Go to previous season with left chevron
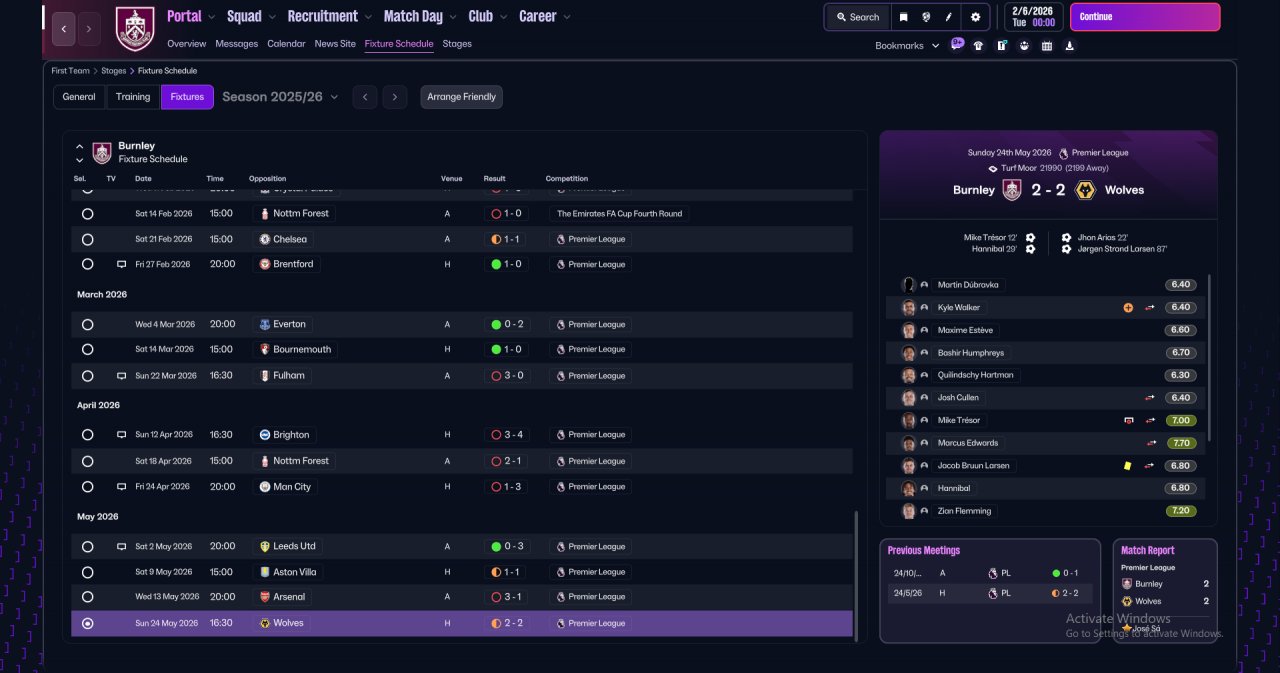This screenshot has height=673, width=1280. [365, 97]
